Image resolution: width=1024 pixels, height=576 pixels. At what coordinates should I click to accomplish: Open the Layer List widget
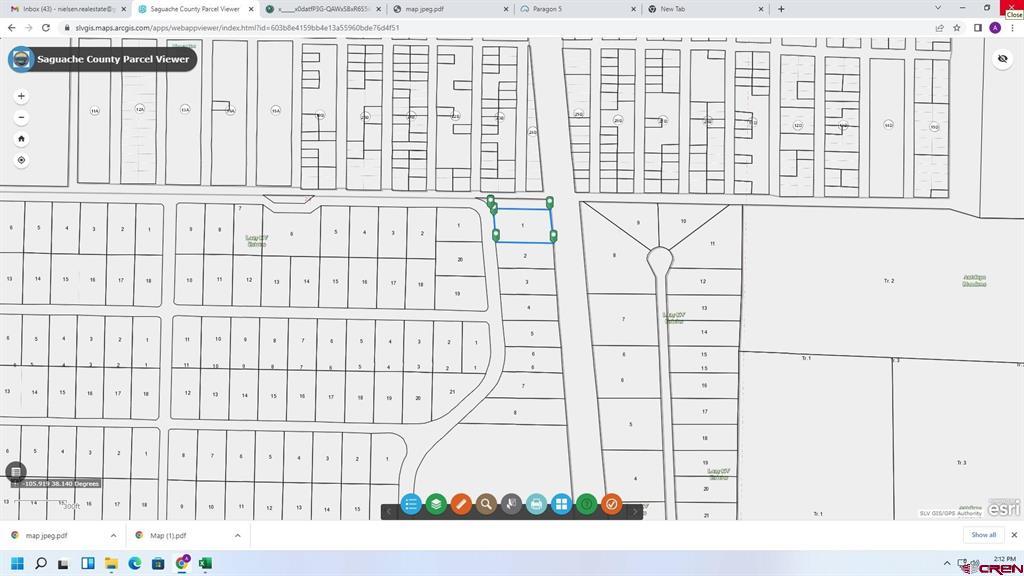point(436,505)
